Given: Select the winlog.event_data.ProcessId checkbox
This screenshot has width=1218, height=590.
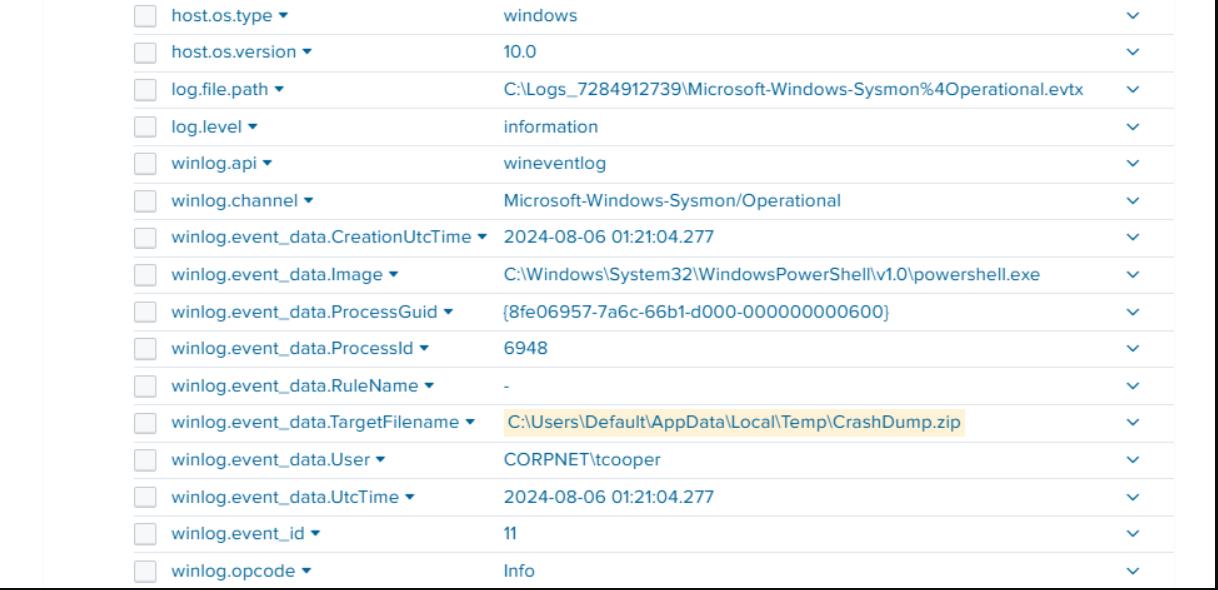Looking at the screenshot, I should point(145,349).
